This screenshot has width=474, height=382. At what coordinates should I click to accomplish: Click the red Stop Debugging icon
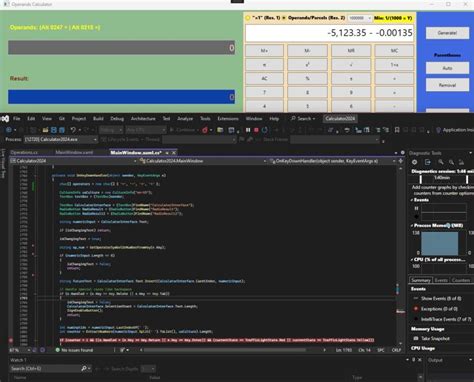[x=256, y=130]
